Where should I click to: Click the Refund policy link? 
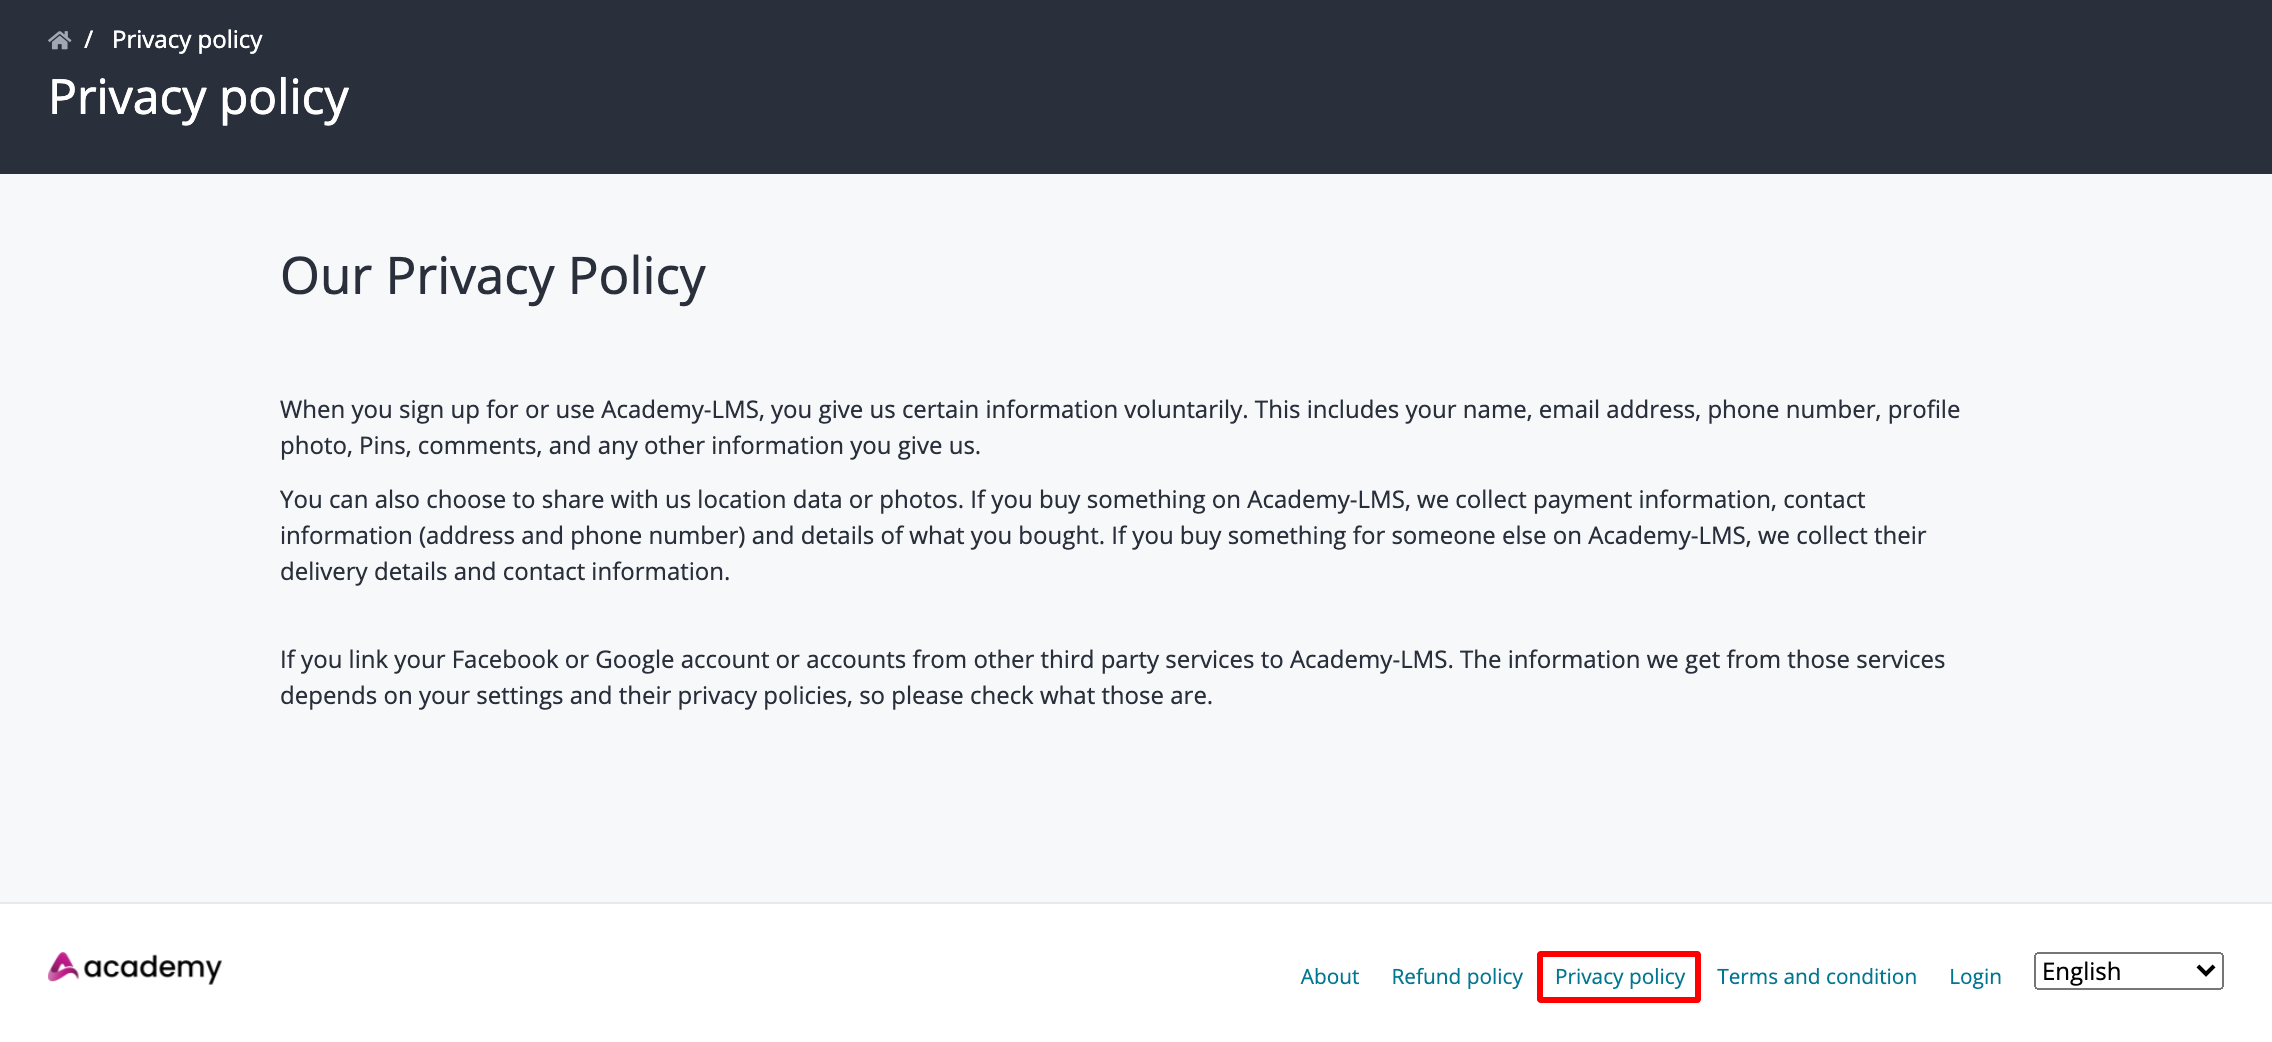tap(1456, 976)
